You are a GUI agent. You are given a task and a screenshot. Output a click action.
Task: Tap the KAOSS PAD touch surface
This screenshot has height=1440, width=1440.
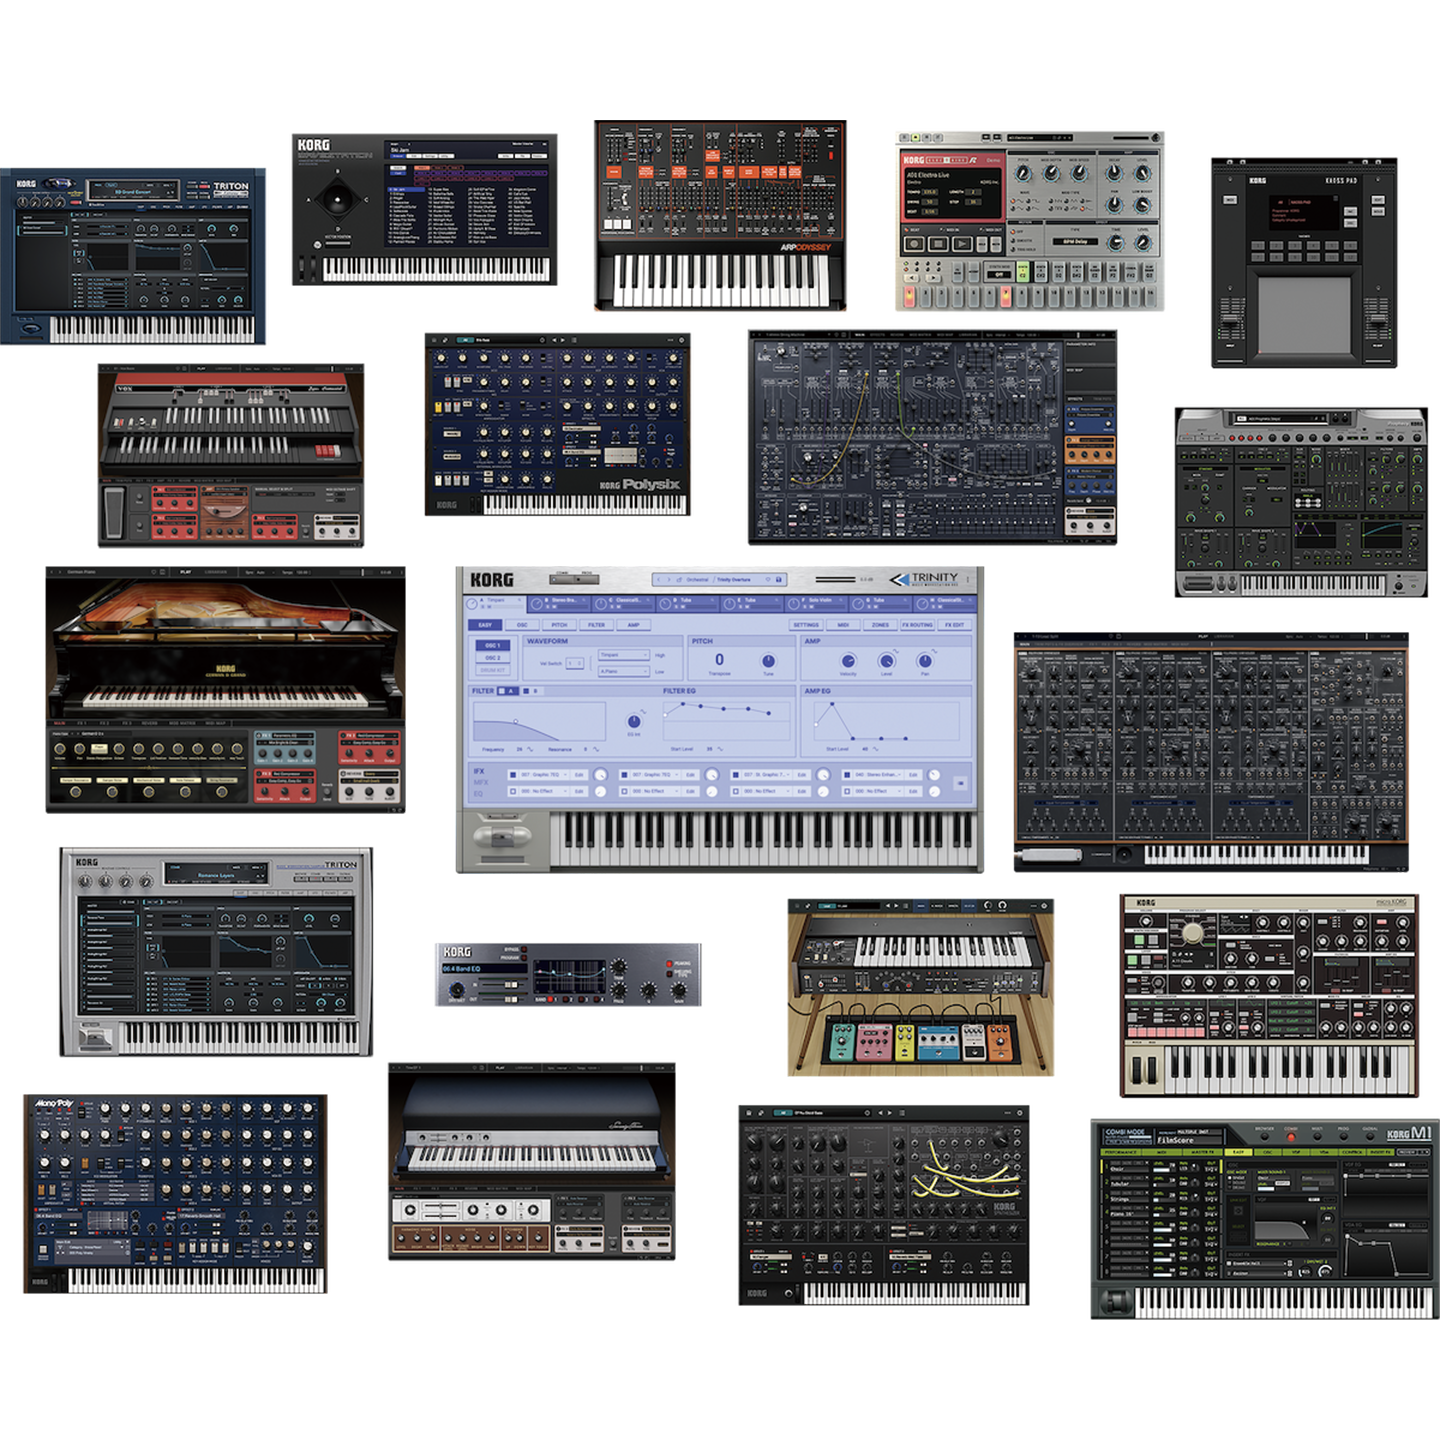click(x=1303, y=314)
